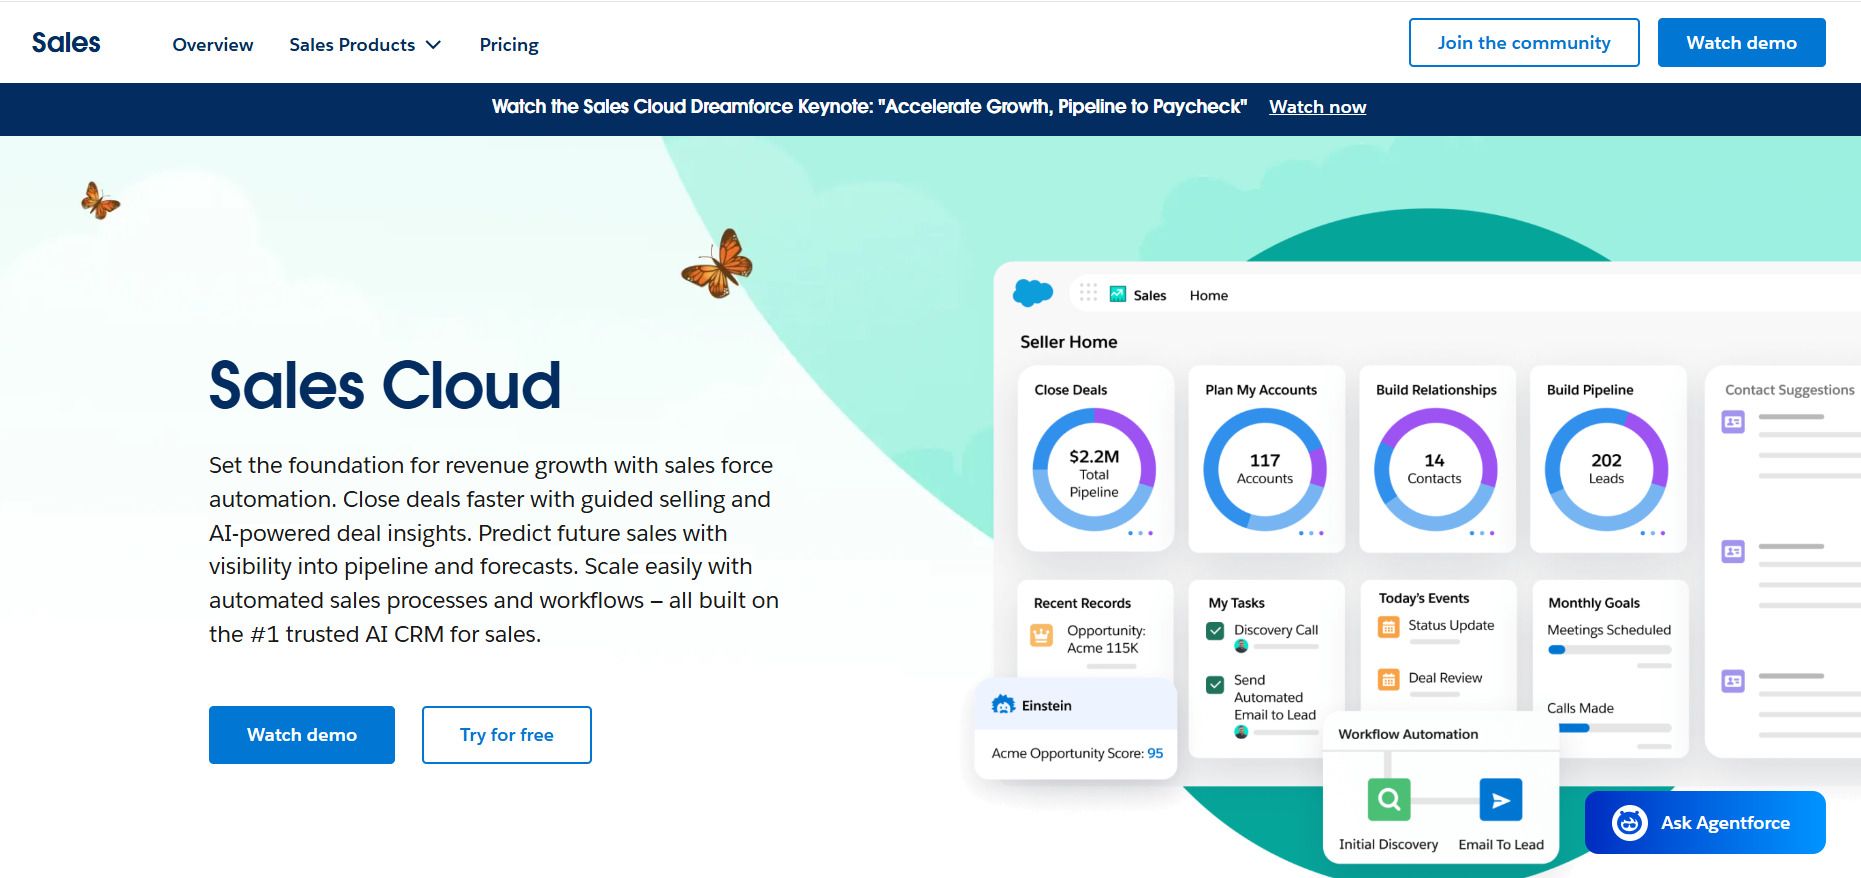Click the Seller Home heading
1861x878 pixels.
pos(1069,342)
